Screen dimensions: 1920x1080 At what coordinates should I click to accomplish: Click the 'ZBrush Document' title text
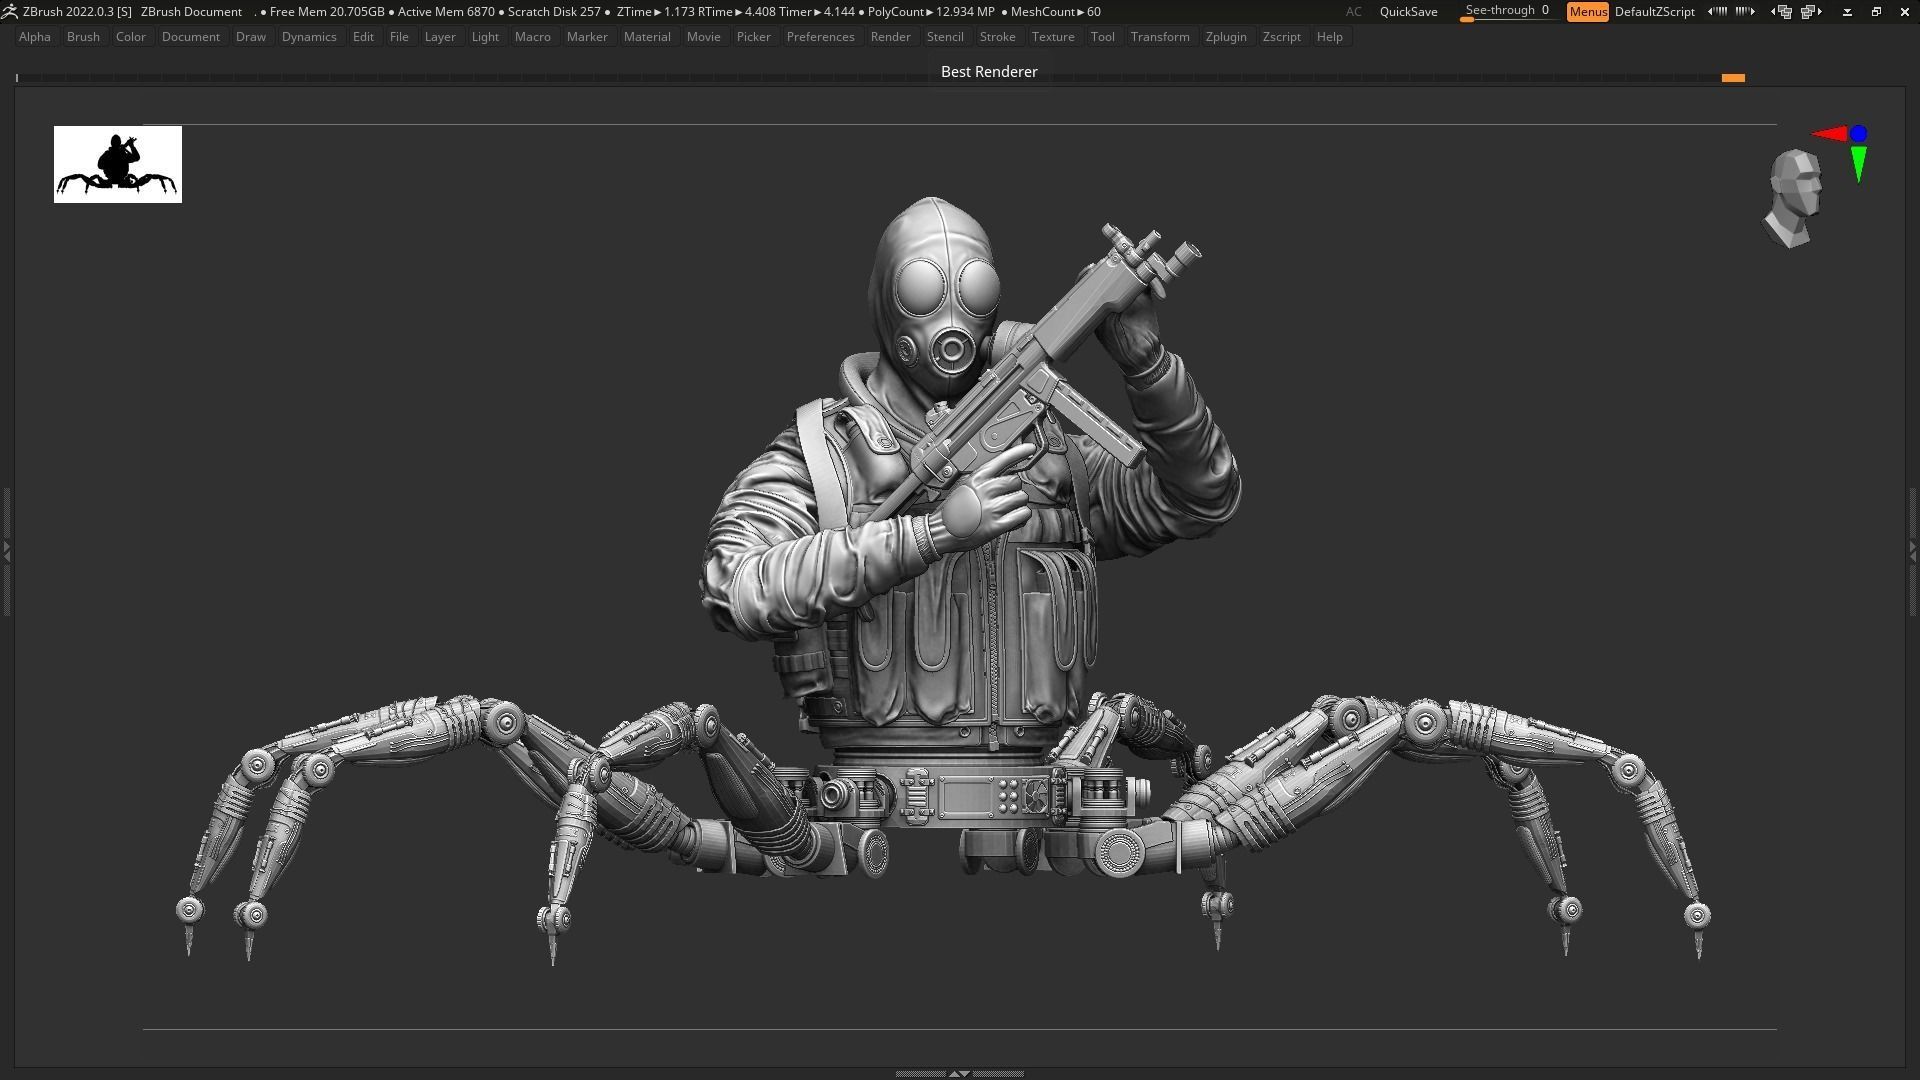tap(191, 12)
